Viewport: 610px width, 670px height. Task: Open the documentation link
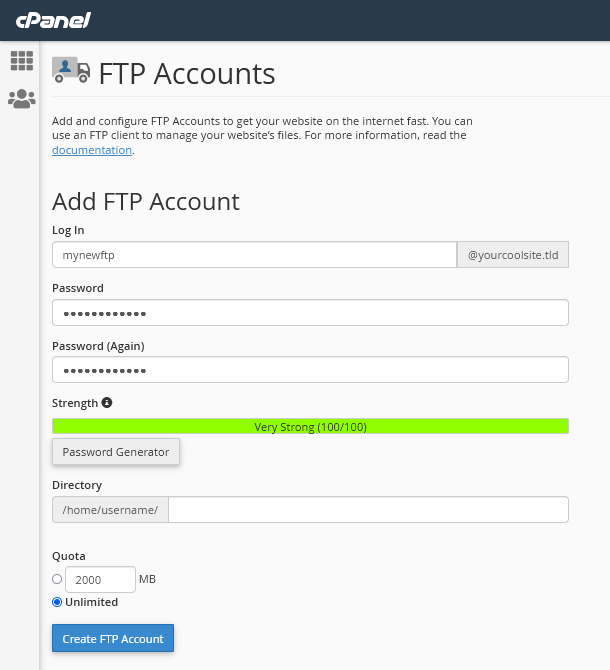[x=92, y=150]
